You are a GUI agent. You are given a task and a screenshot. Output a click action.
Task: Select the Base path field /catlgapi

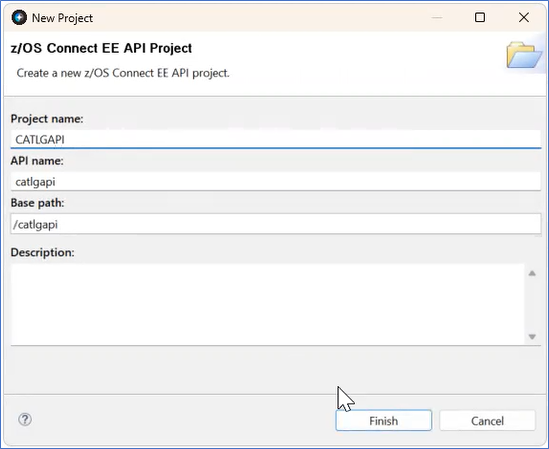tap(276, 224)
